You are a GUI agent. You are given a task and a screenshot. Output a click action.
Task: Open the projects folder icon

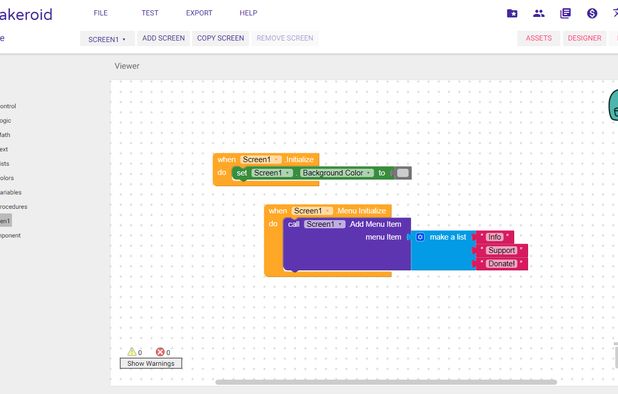512,13
